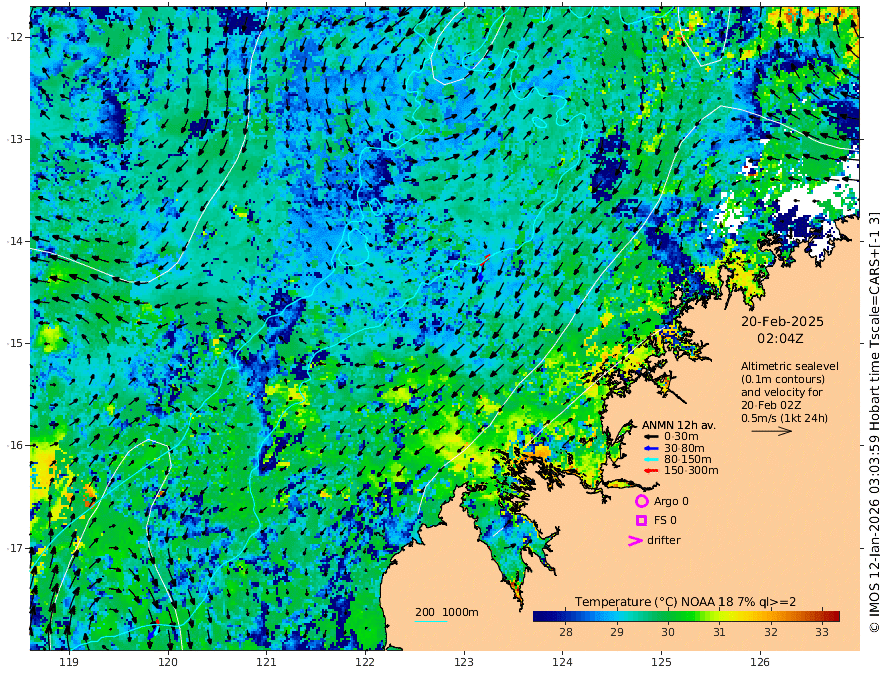Click the longitude axis label 125
880x680 pixels.
[x=661, y=663]
